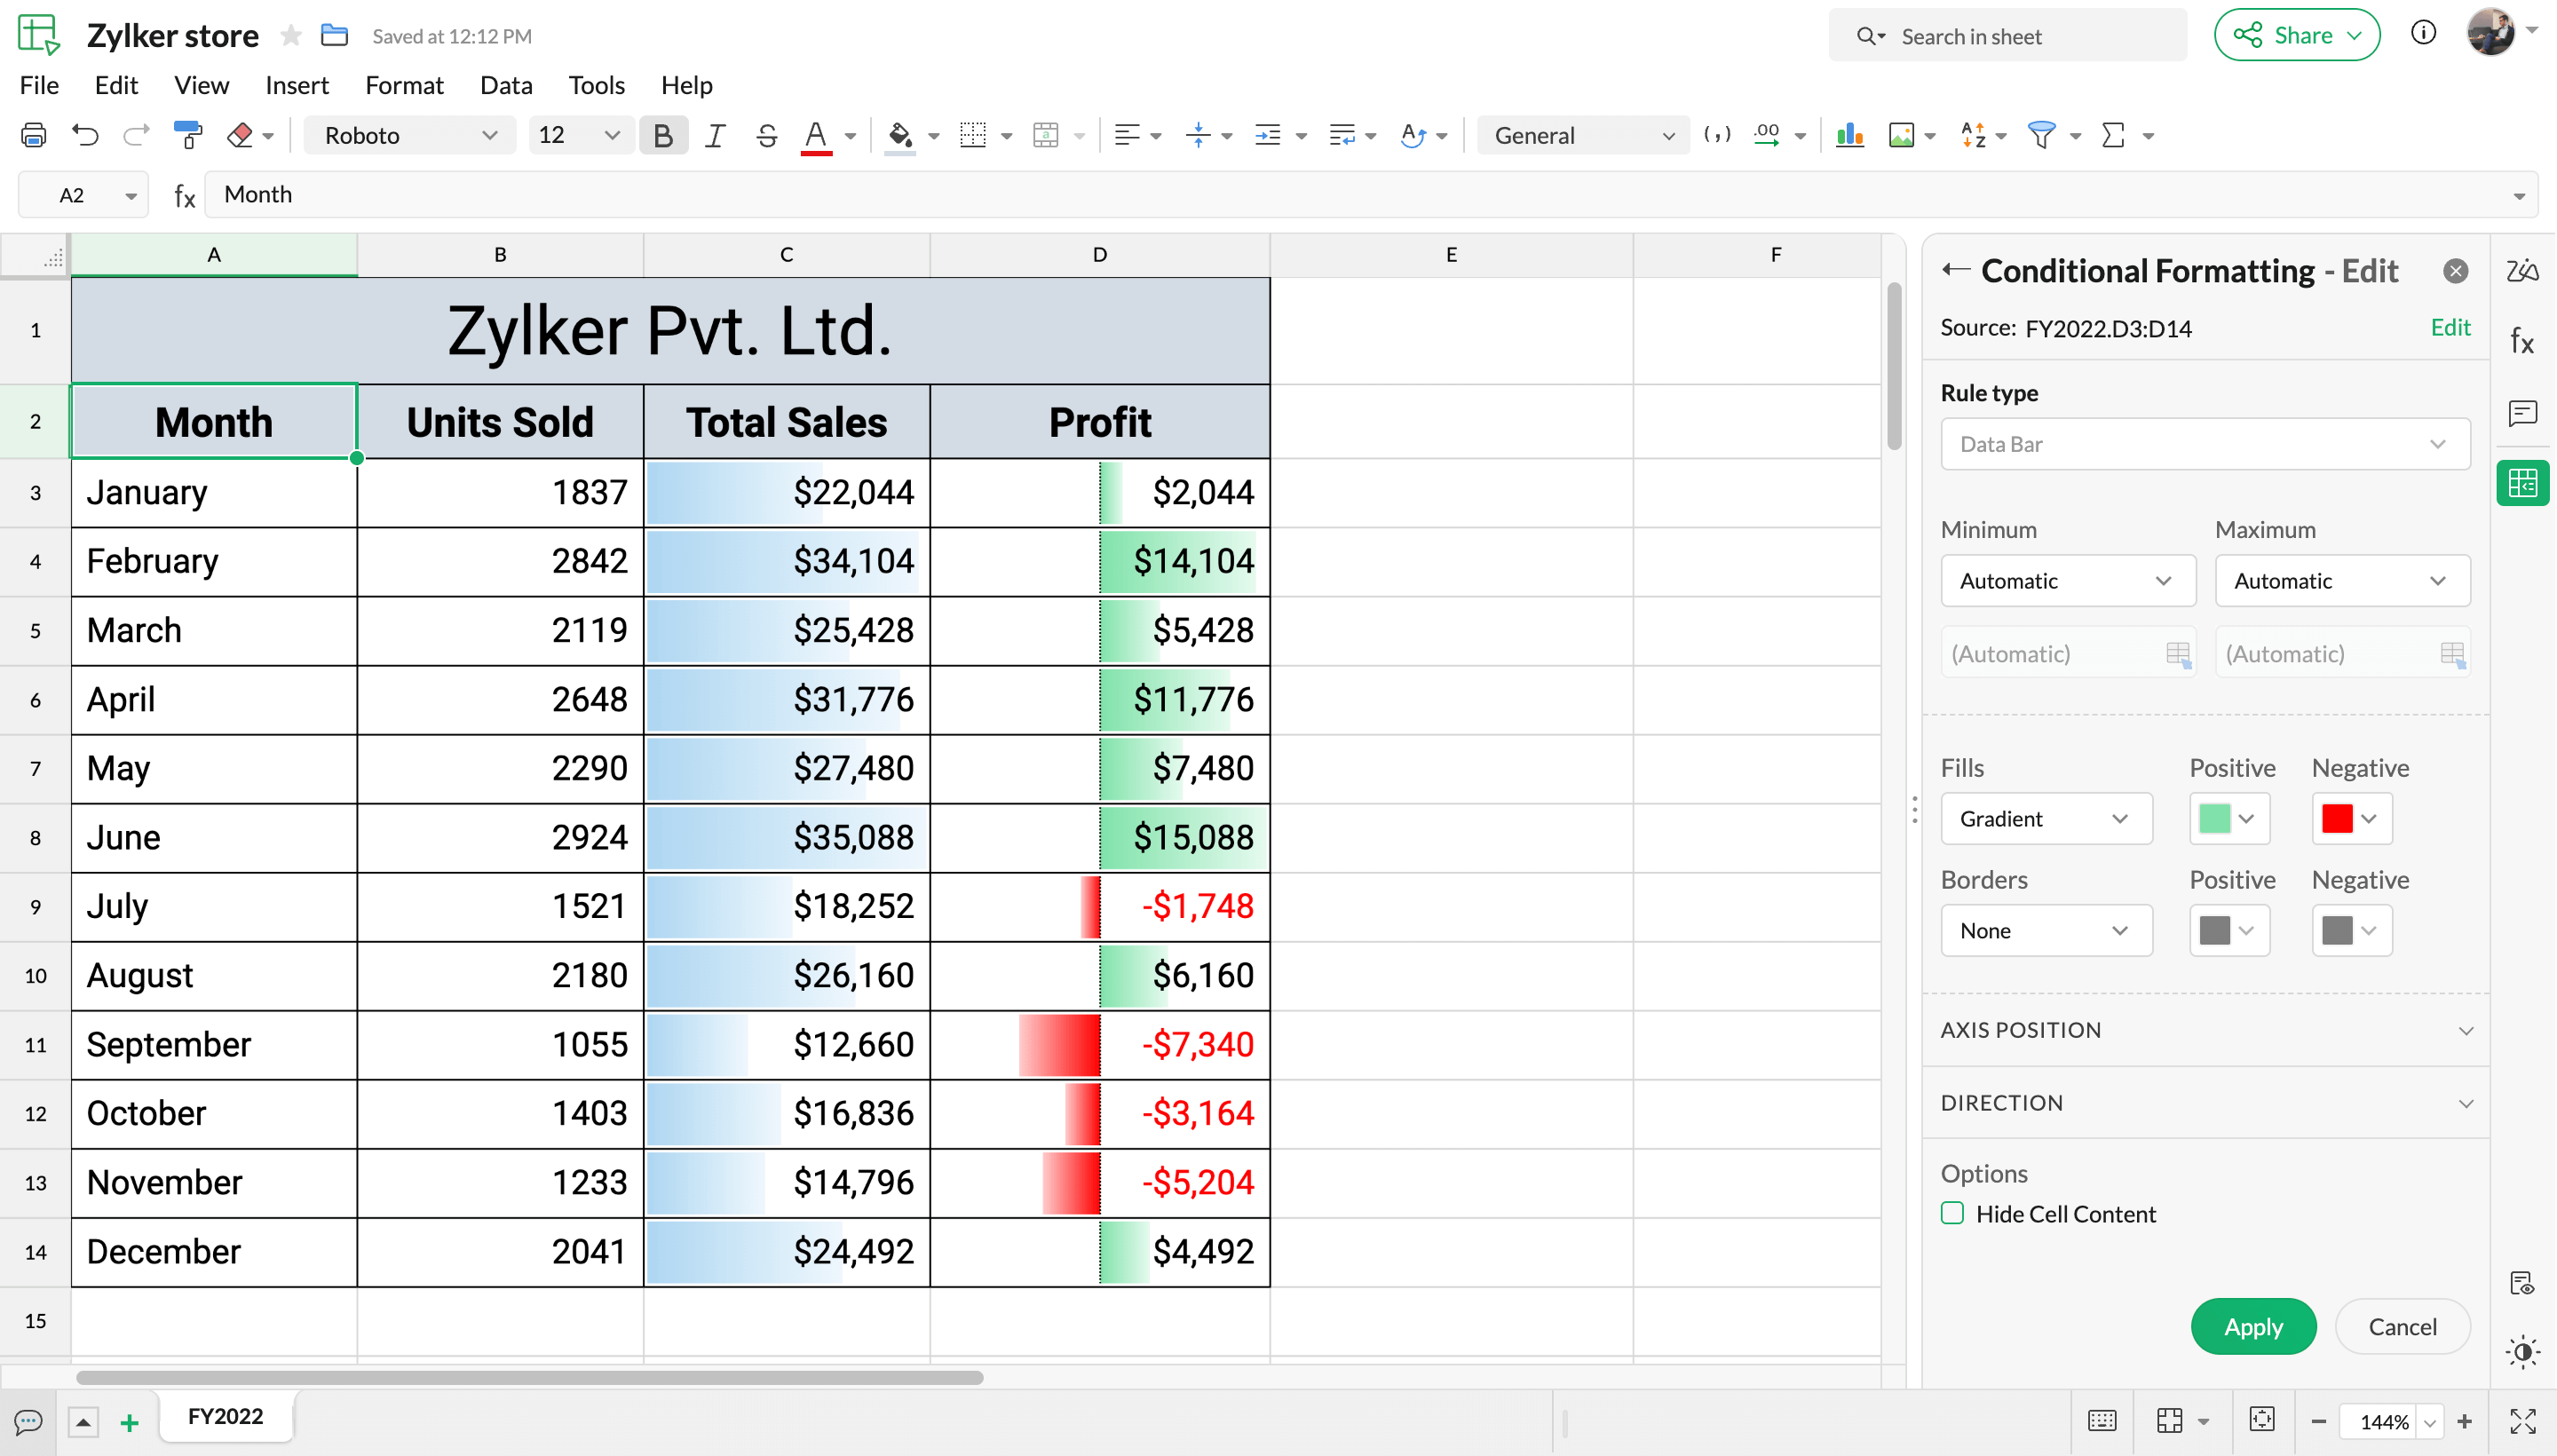Viewport: 2557px width, 1456px height.
Task: Open the Format menu
Action: (x=403, y=85)
